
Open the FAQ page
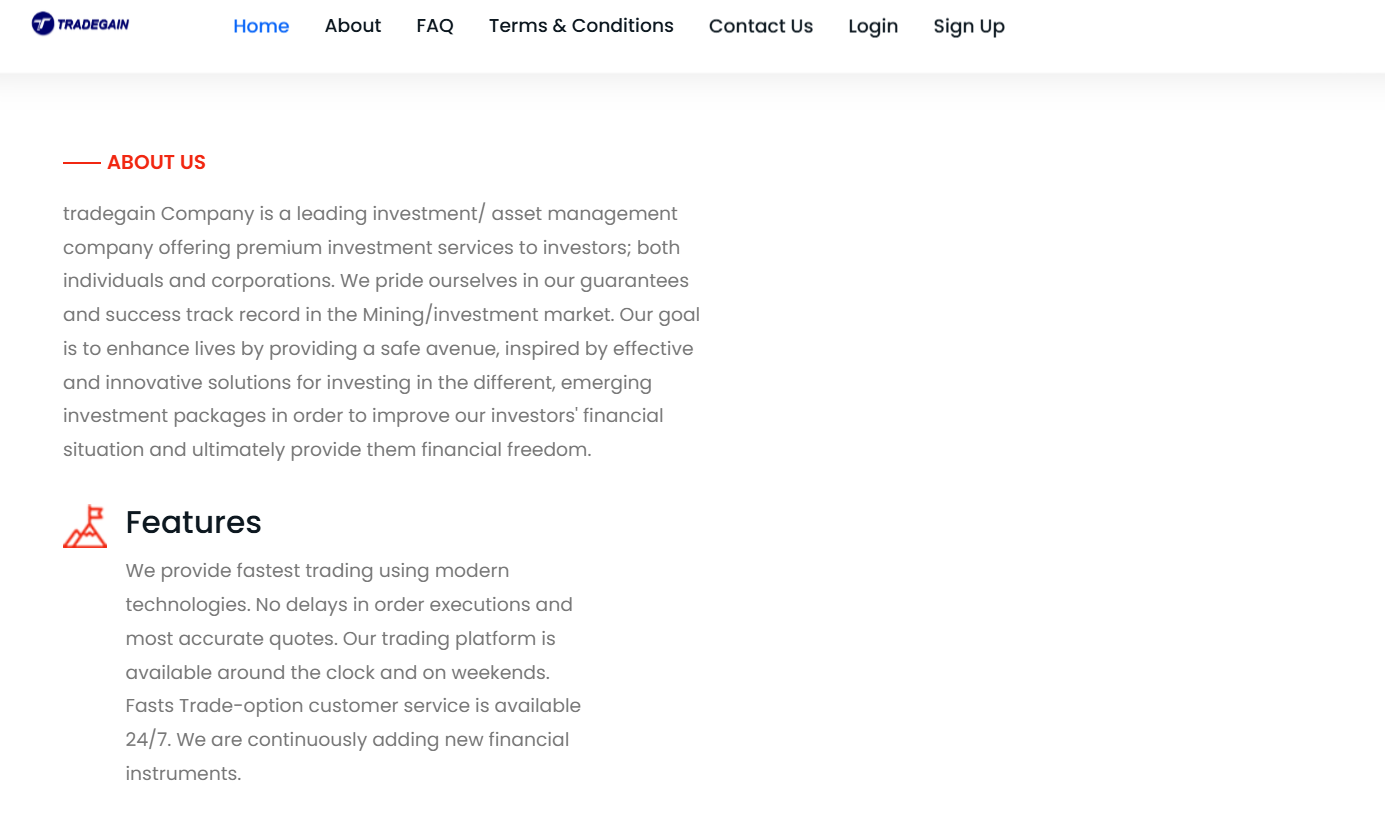[x=435, y=26]
